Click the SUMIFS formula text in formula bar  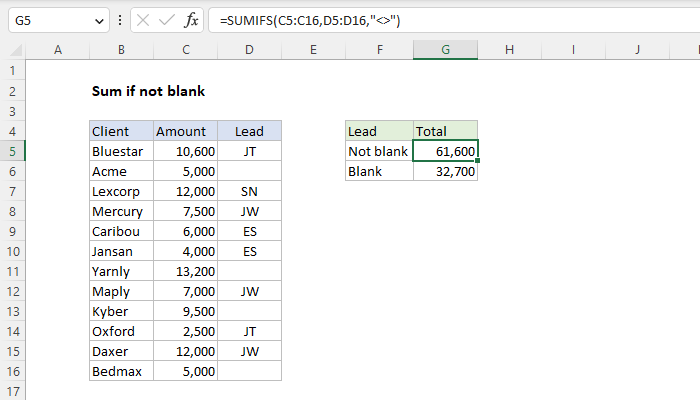[310, 21]
